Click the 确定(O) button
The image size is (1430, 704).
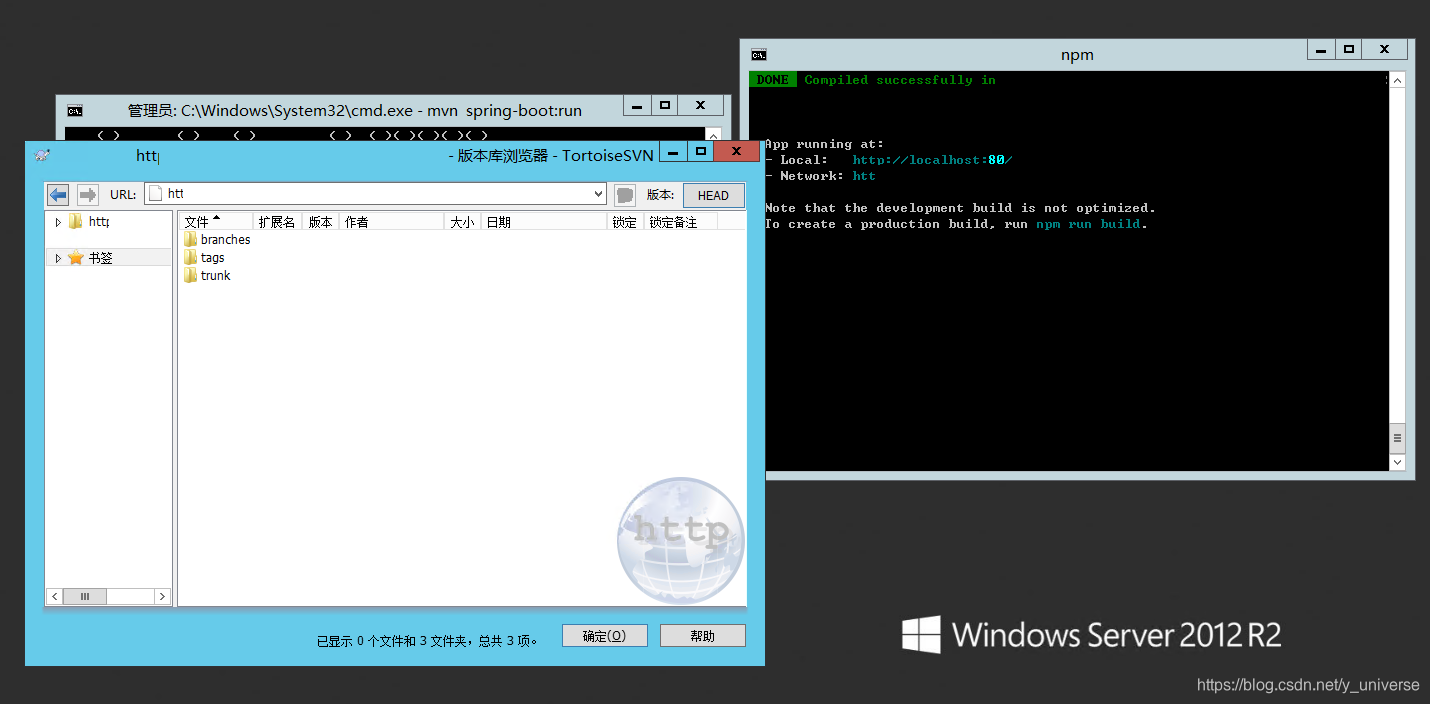tap(605, 636)
